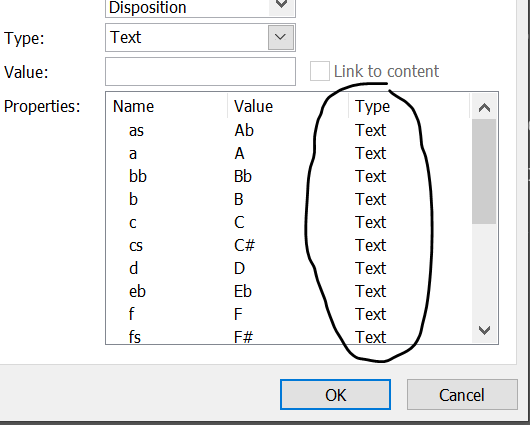Select the property named 'f'
The image size is (530, 425).
(131, 314)
